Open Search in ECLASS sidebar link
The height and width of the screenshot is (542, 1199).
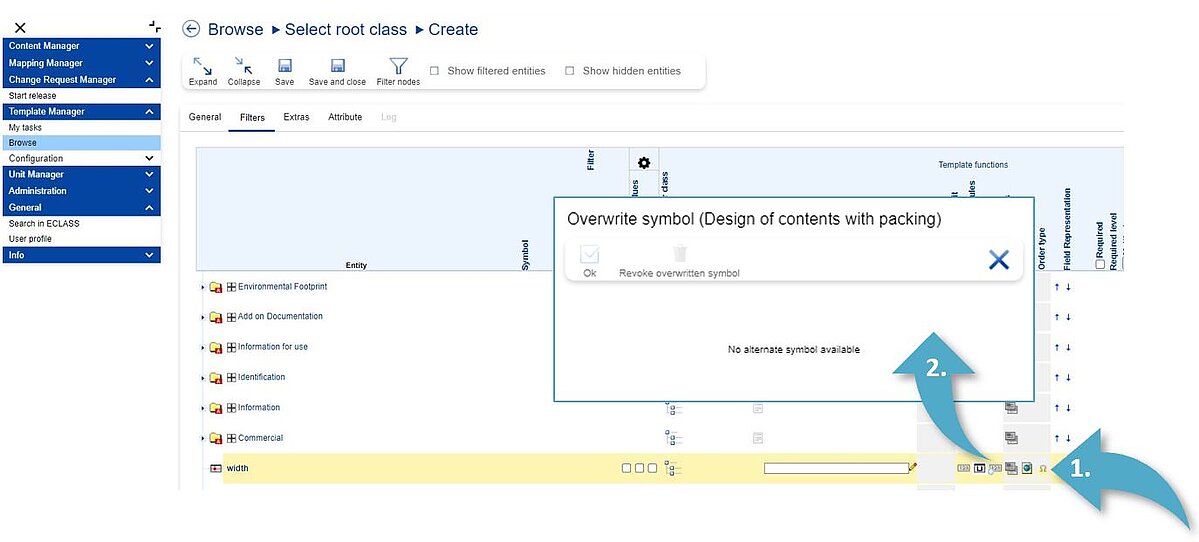click(x=44, y=223)
